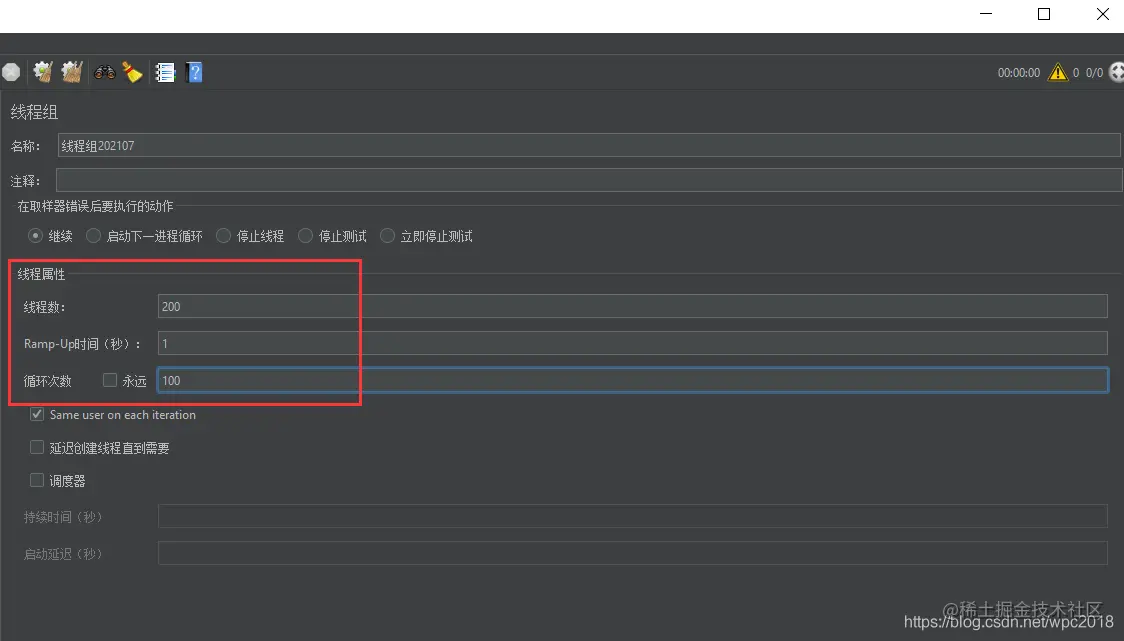Uncheck Same user on each iteration
Screen dimensions: 1124x641
[37, 414]
